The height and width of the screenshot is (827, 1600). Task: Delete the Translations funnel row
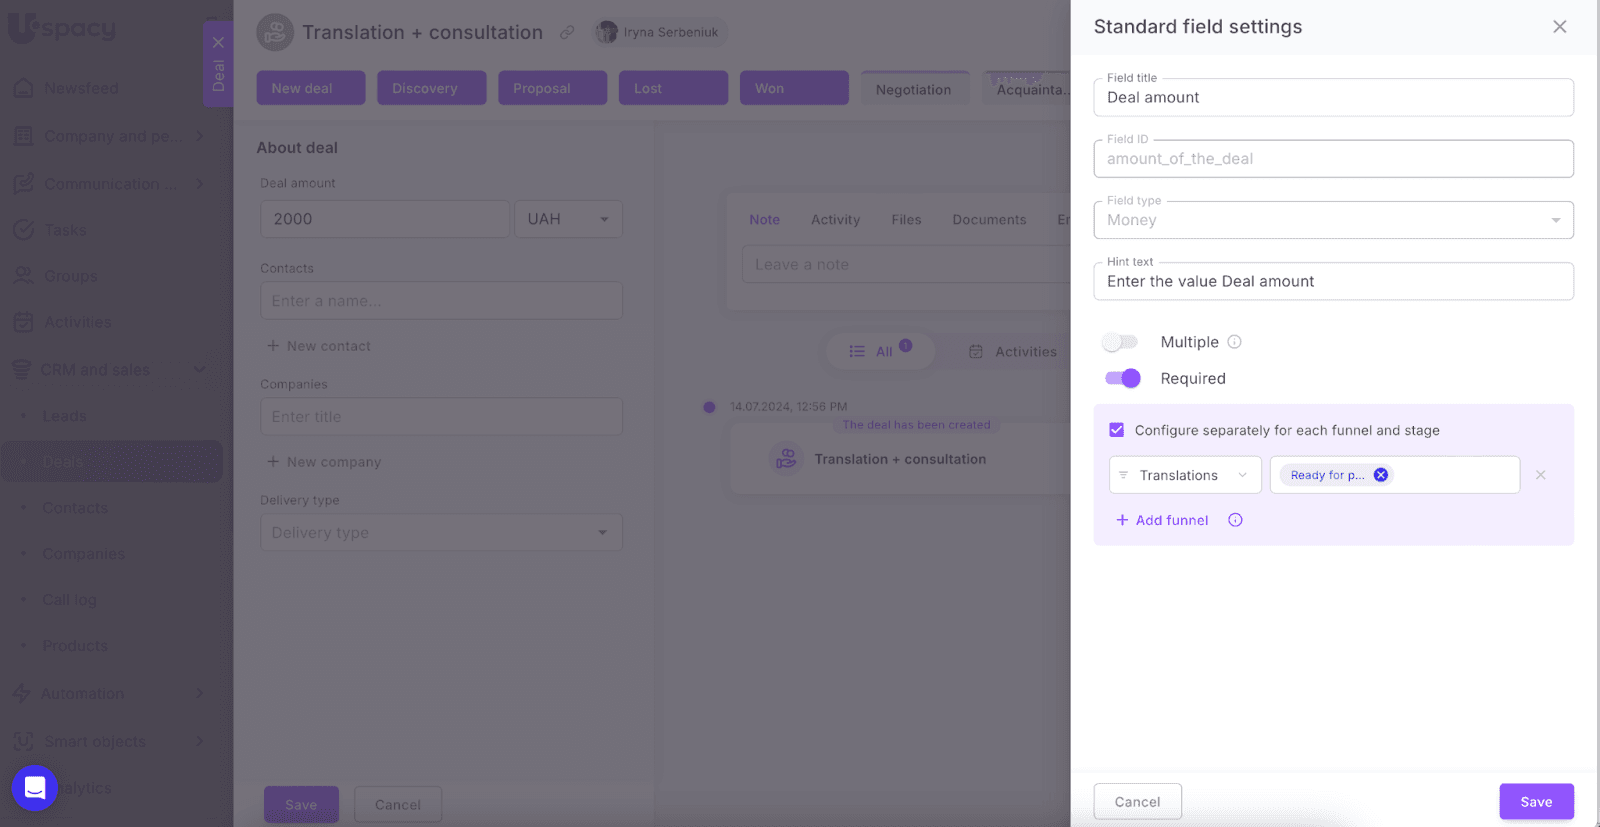point(1540,475)
